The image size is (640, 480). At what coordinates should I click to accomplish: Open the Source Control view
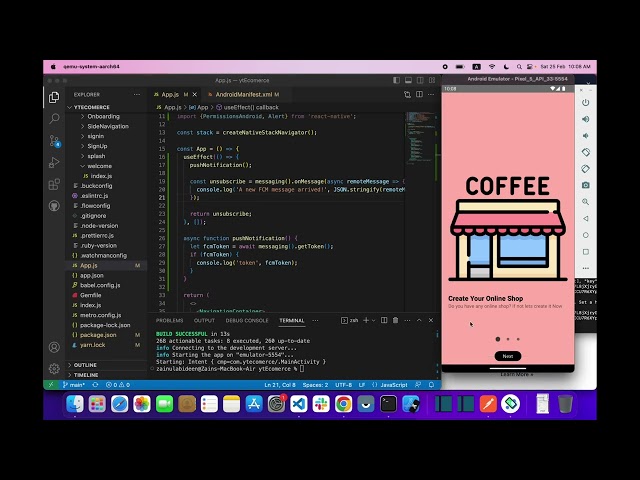click(54, 141)
